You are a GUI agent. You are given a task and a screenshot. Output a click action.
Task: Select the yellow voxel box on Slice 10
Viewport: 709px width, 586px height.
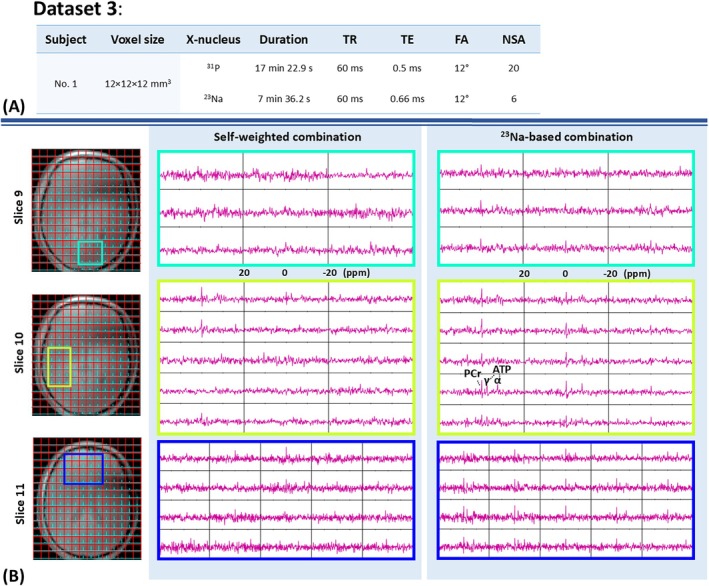(x=60, y=367)
